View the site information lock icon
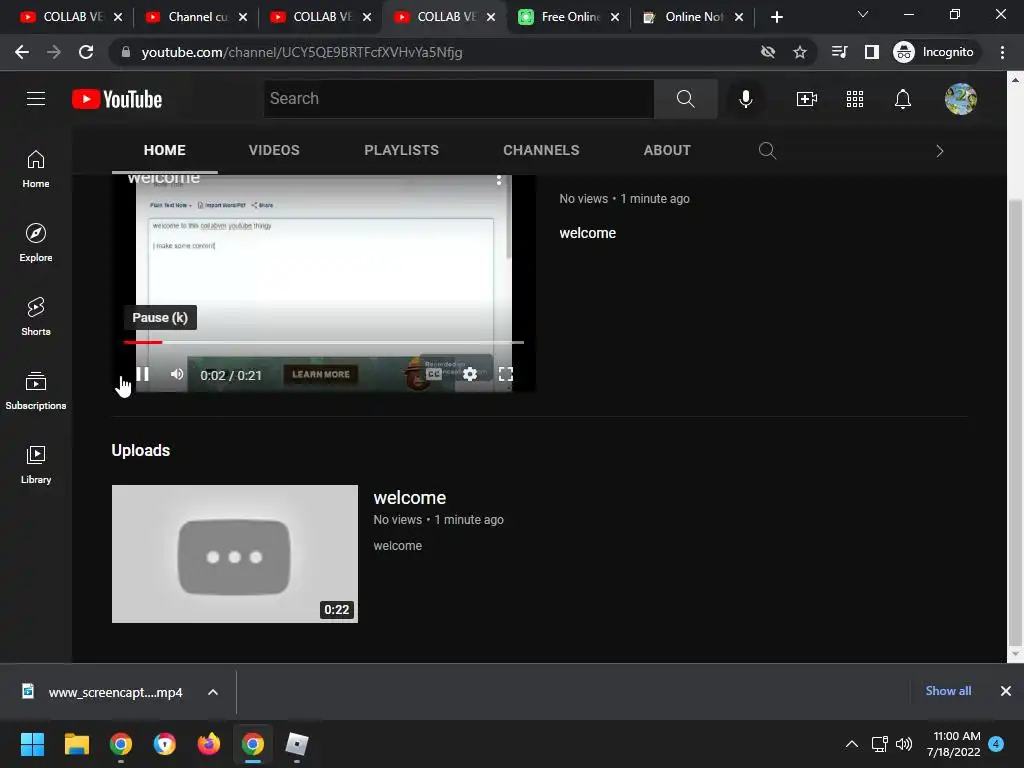Image resolution: width=1024 pixels, height=768 pixels. [125, 52]
